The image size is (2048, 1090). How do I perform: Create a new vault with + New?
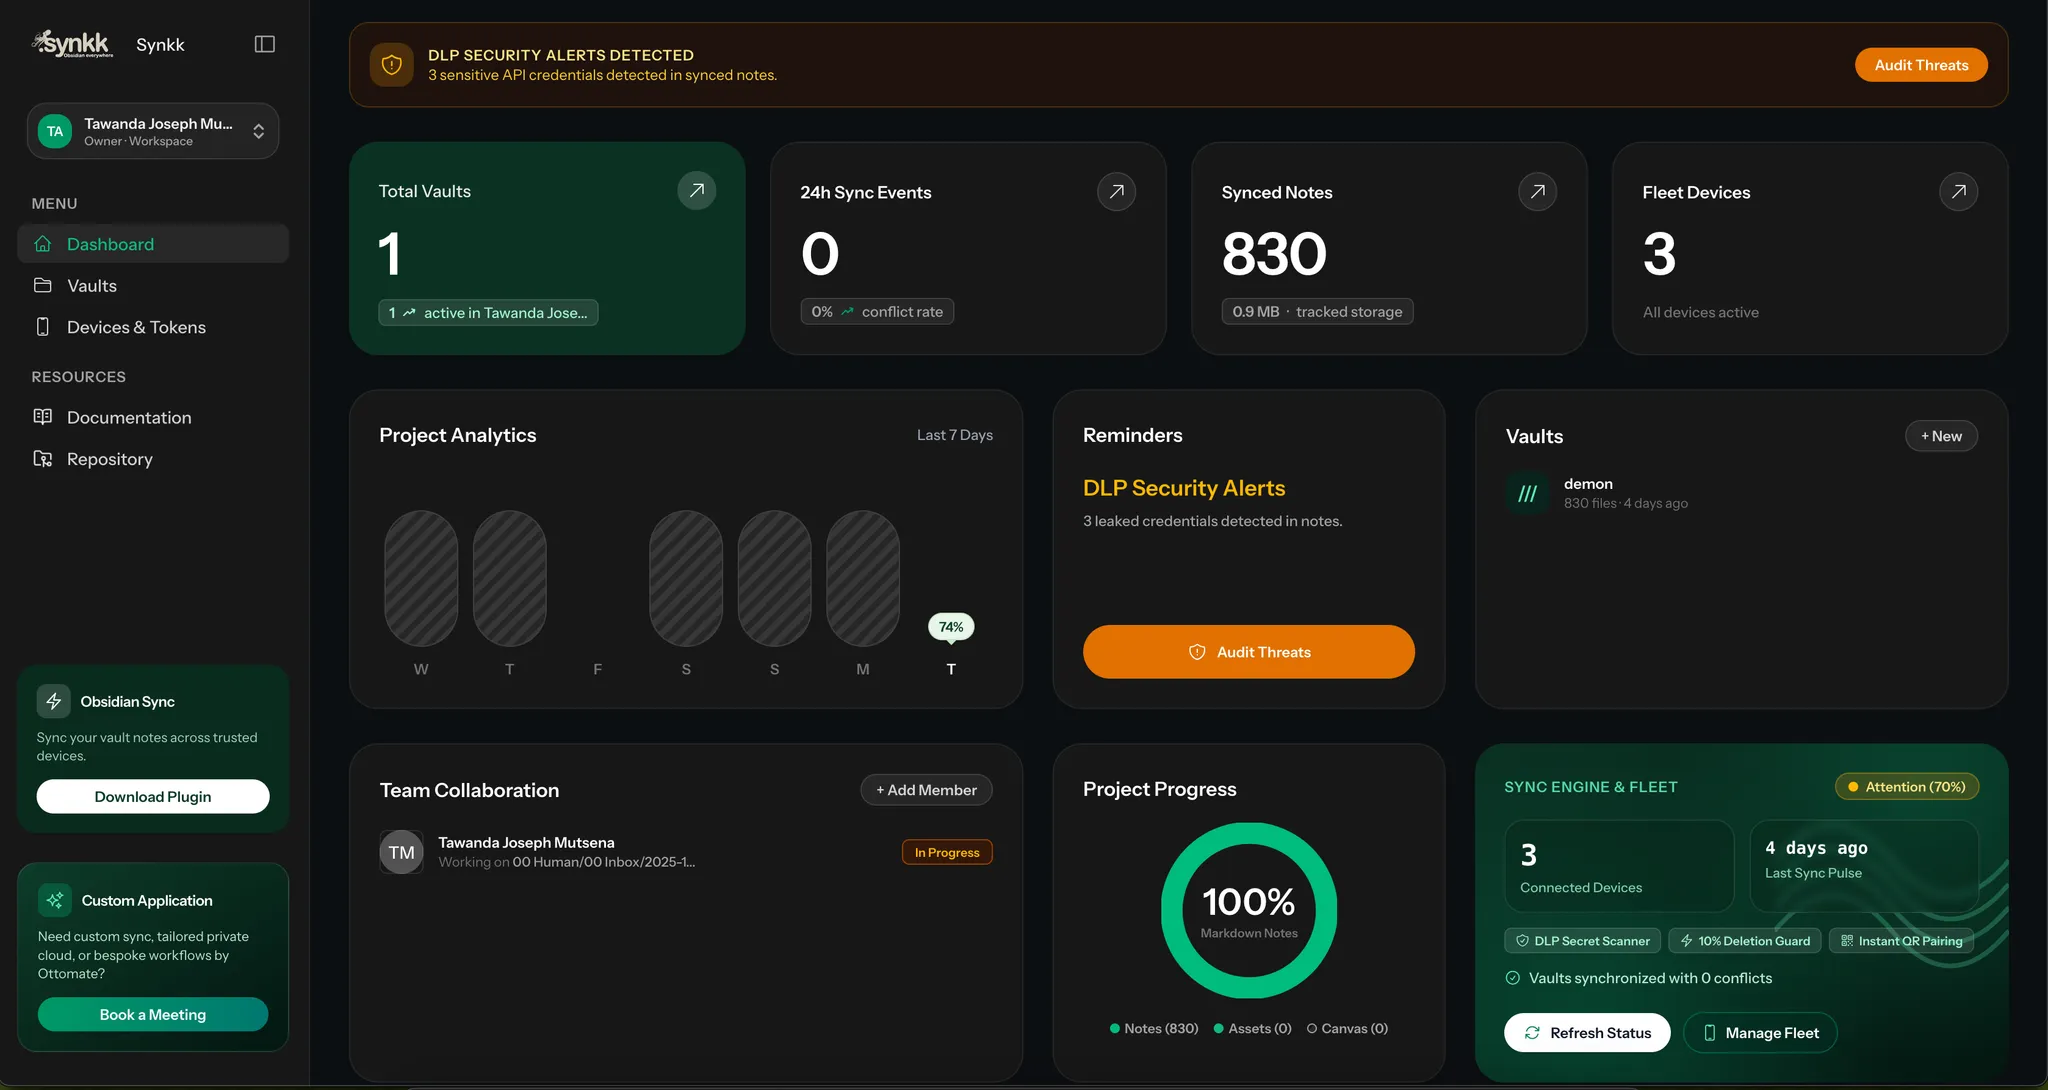[x=1941, y=436]
